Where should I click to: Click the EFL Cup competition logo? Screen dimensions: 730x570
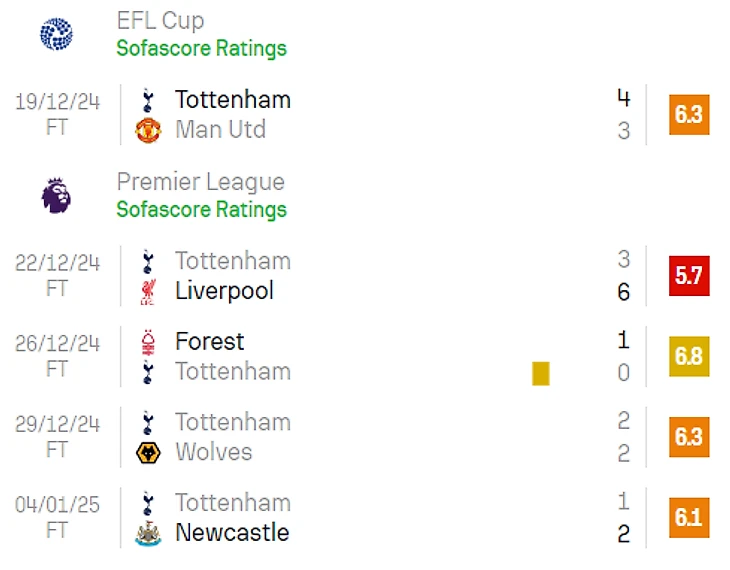coord(56,34)
